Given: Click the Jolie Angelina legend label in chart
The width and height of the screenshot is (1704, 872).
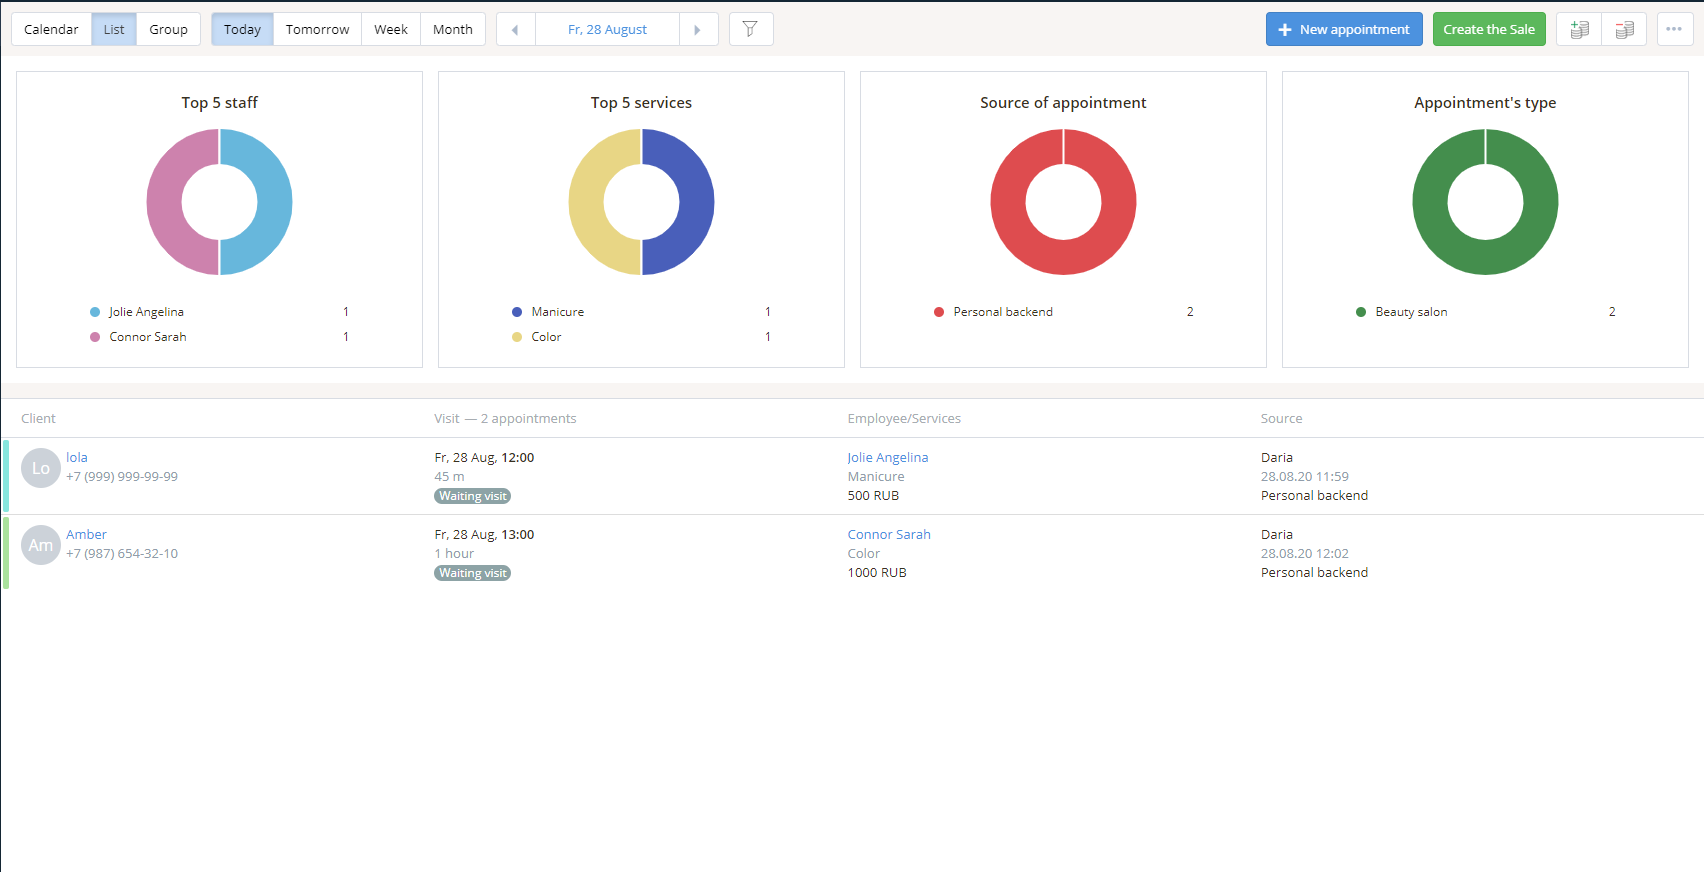Looking at the screenshot, I should [146, 312].
